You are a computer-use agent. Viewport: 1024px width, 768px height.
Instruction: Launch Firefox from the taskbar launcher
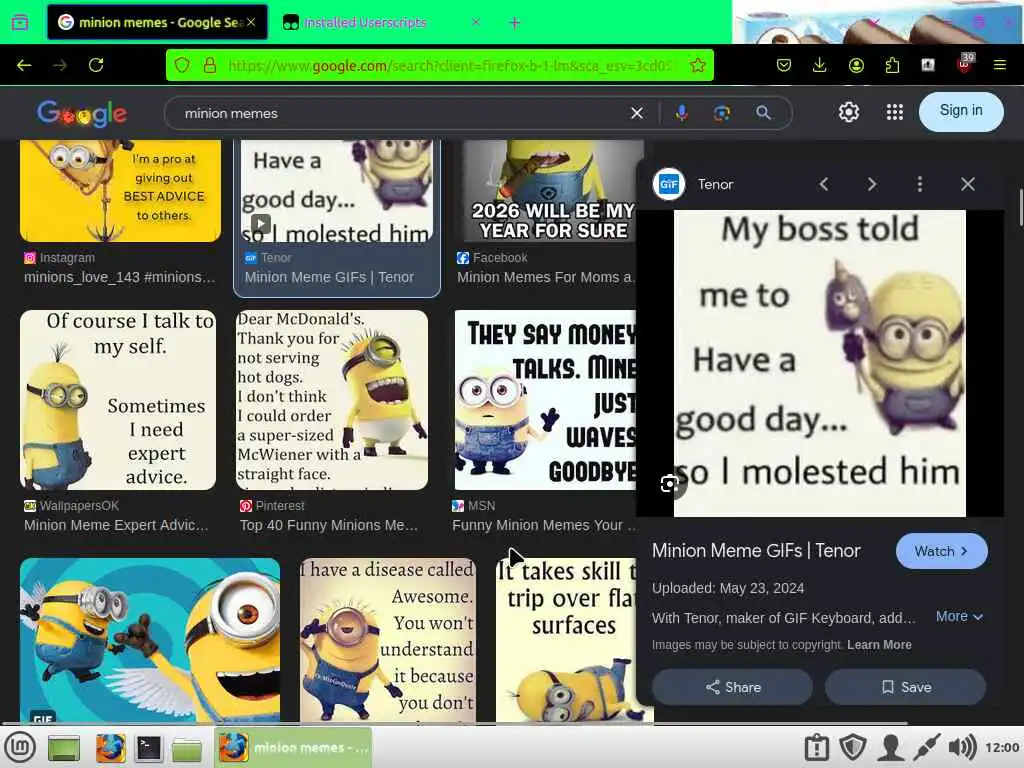110,748
